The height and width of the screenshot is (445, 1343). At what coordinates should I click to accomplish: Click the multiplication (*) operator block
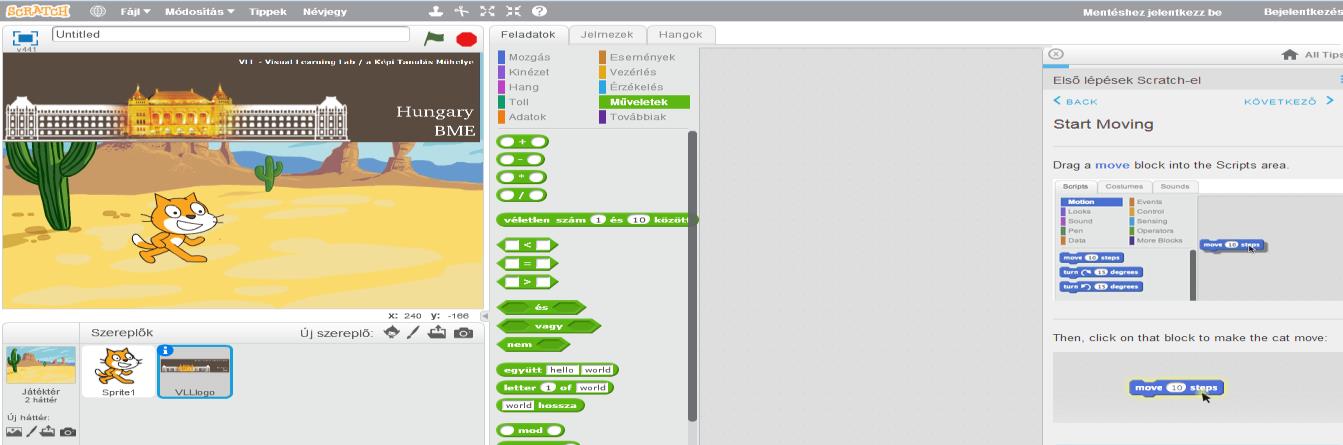click(x=521, y=177)
